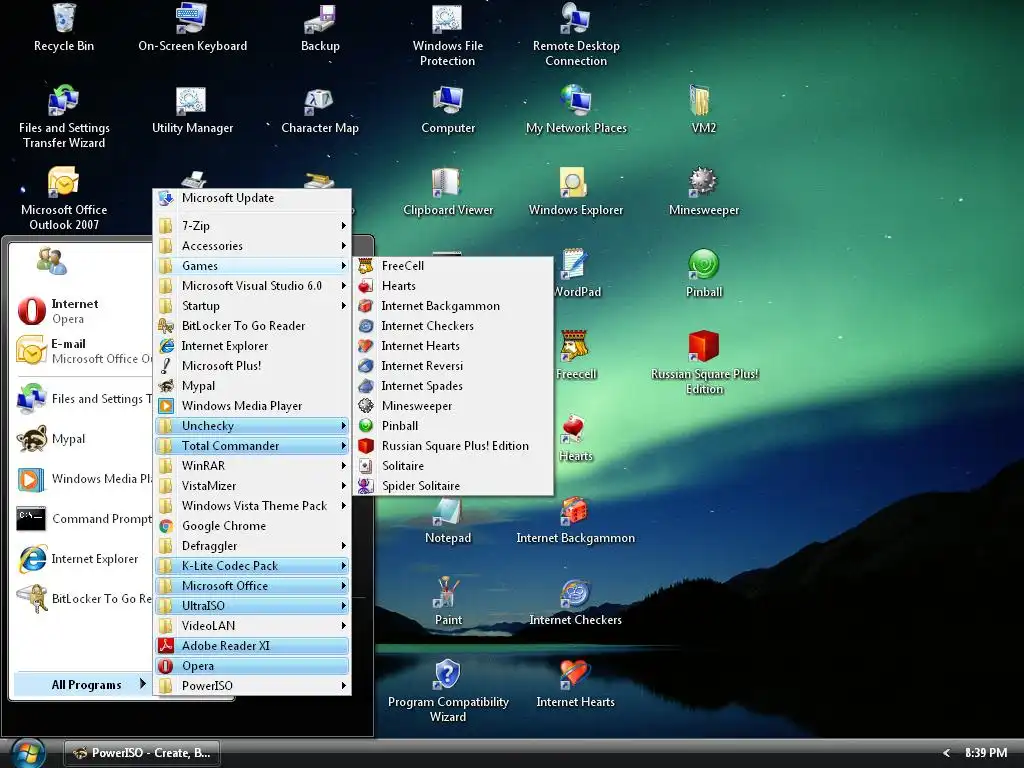Open Internet Backgammon desktop shortcut
This screenshot has height=768, width=1024.
coord(575,520)
